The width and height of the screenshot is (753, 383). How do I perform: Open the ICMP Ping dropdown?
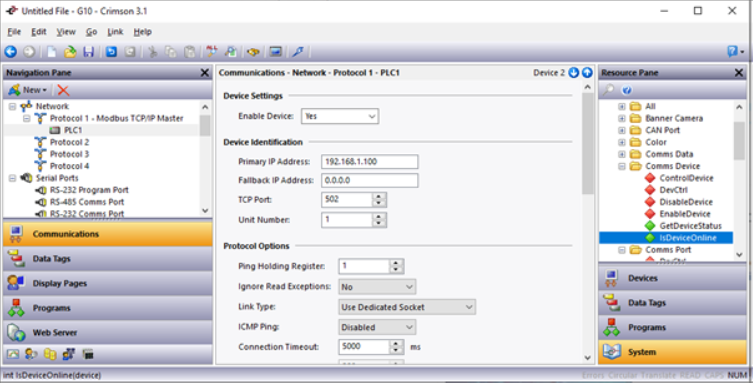point(377,327)
